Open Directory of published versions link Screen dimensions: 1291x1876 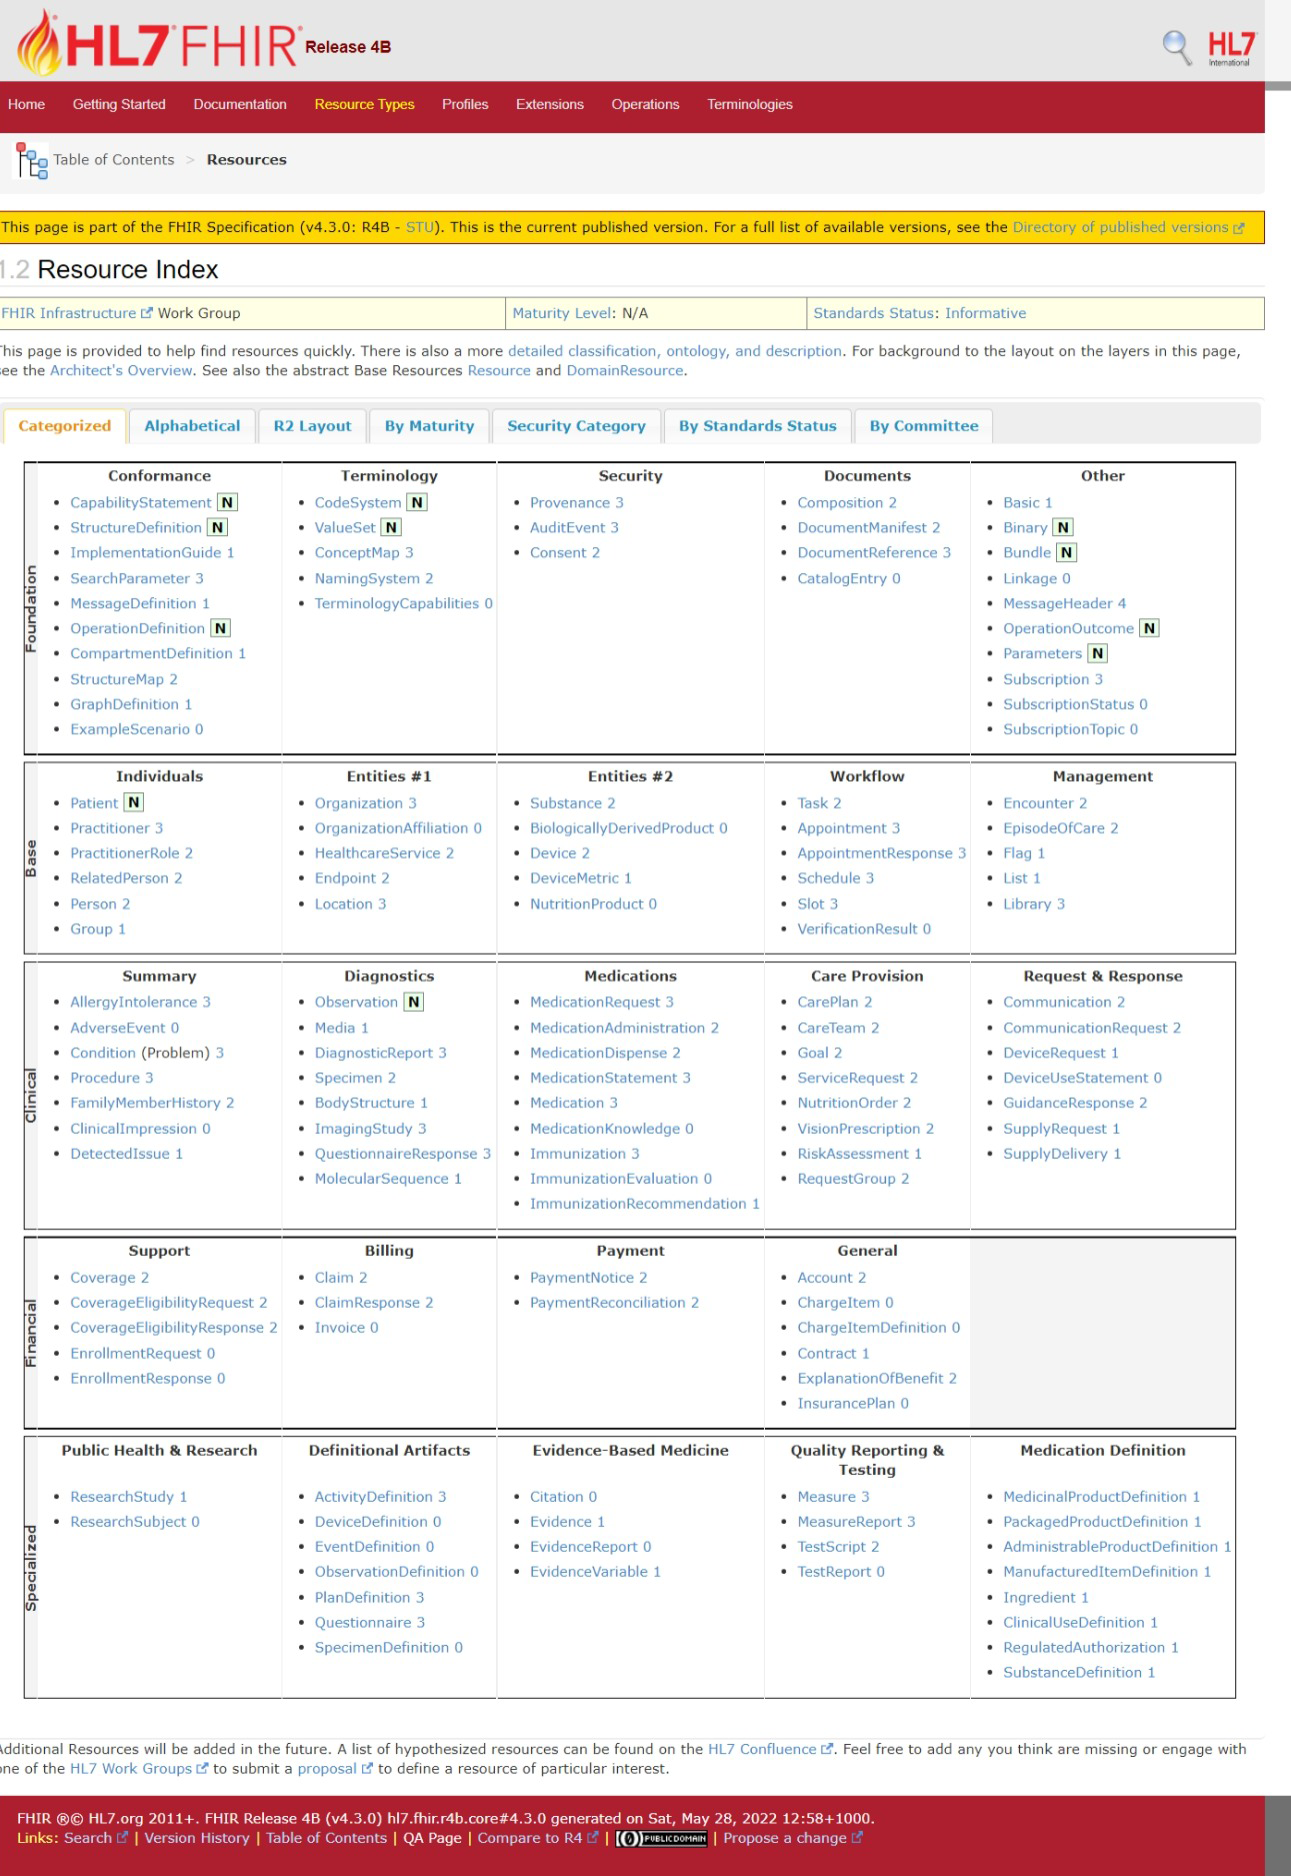click(x=1120, y=227)
